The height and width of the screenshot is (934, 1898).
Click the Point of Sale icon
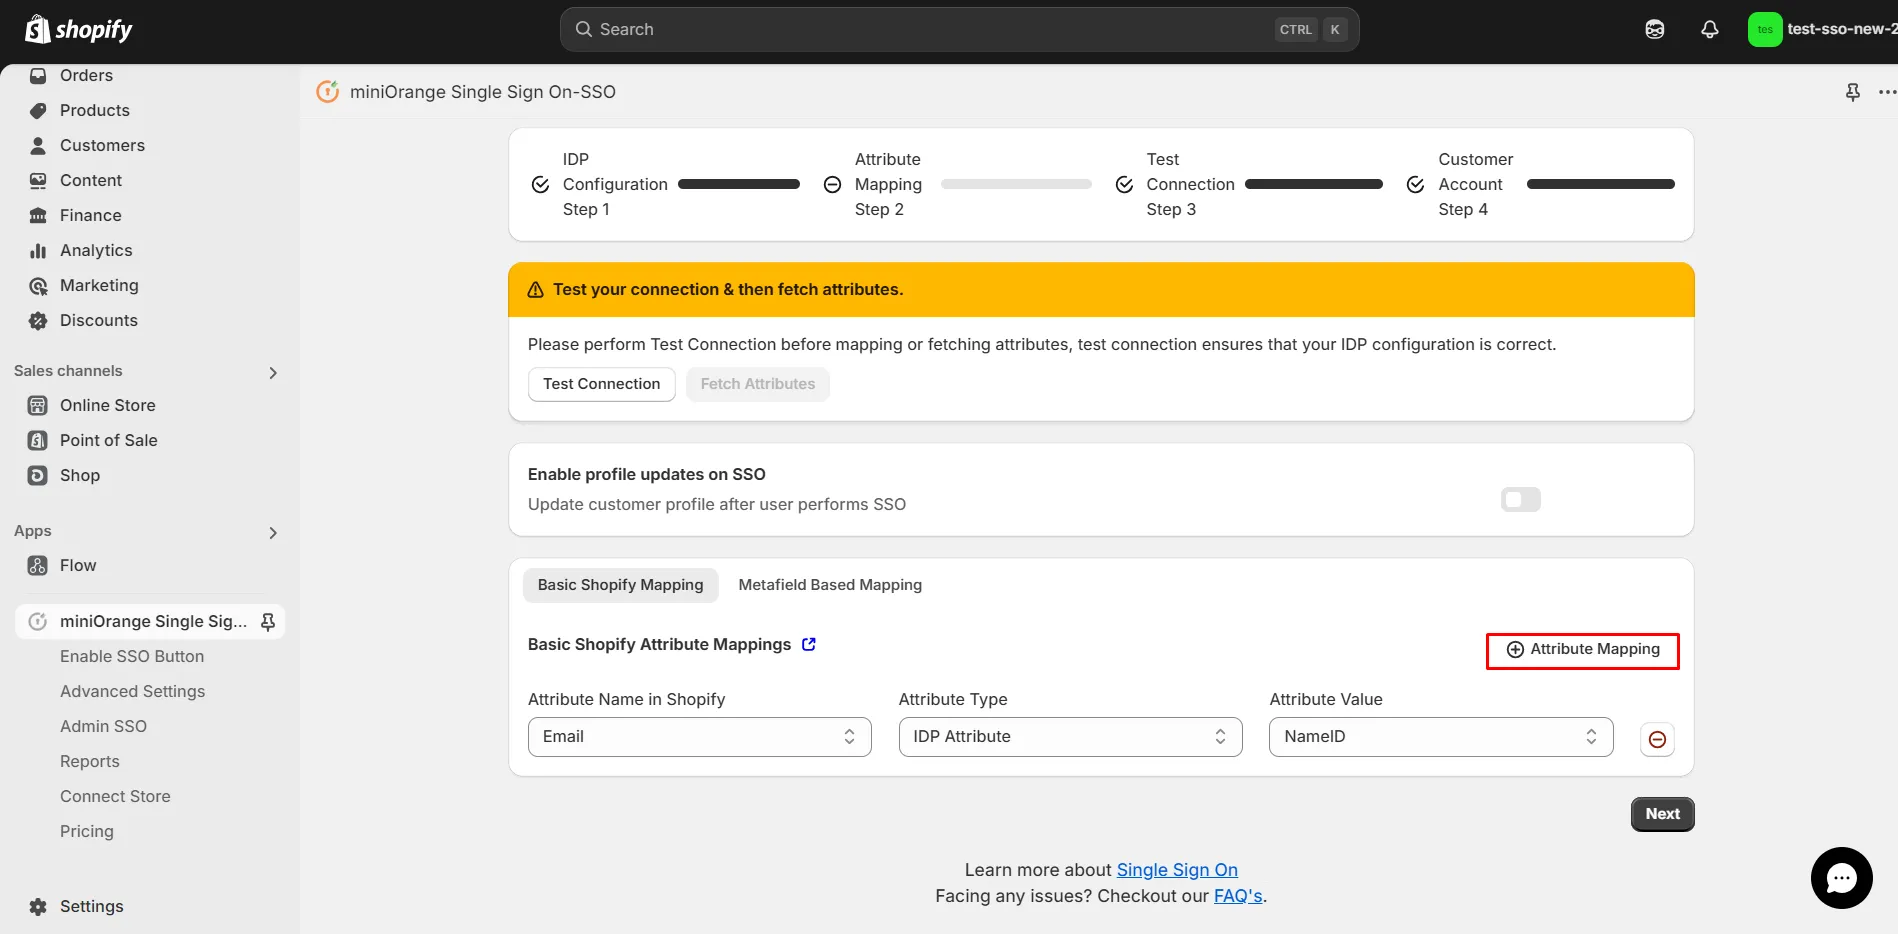38,440
